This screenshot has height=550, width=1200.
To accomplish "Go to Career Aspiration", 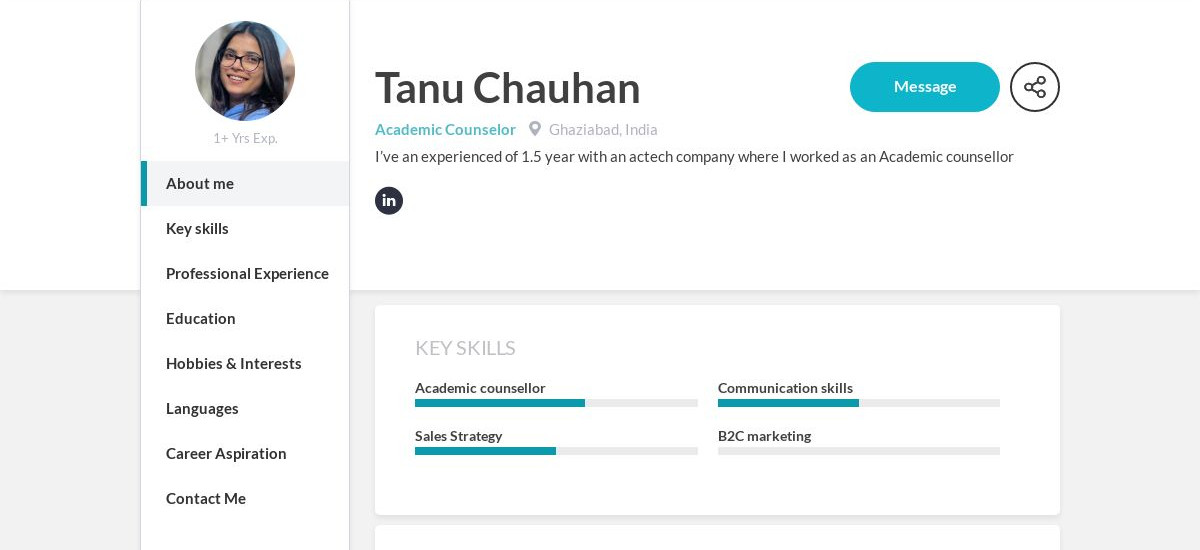I will (x=226, y=454).
